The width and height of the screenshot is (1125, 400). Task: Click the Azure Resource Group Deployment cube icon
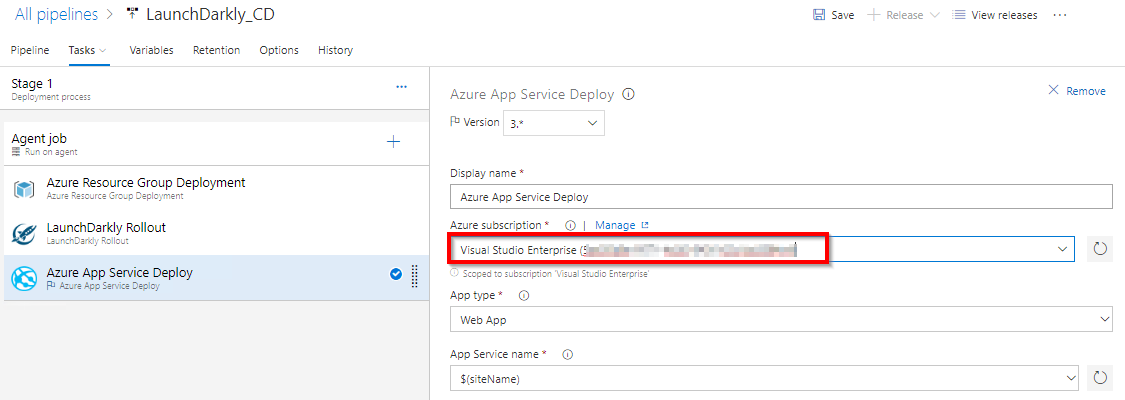click(x=24, y=189)
